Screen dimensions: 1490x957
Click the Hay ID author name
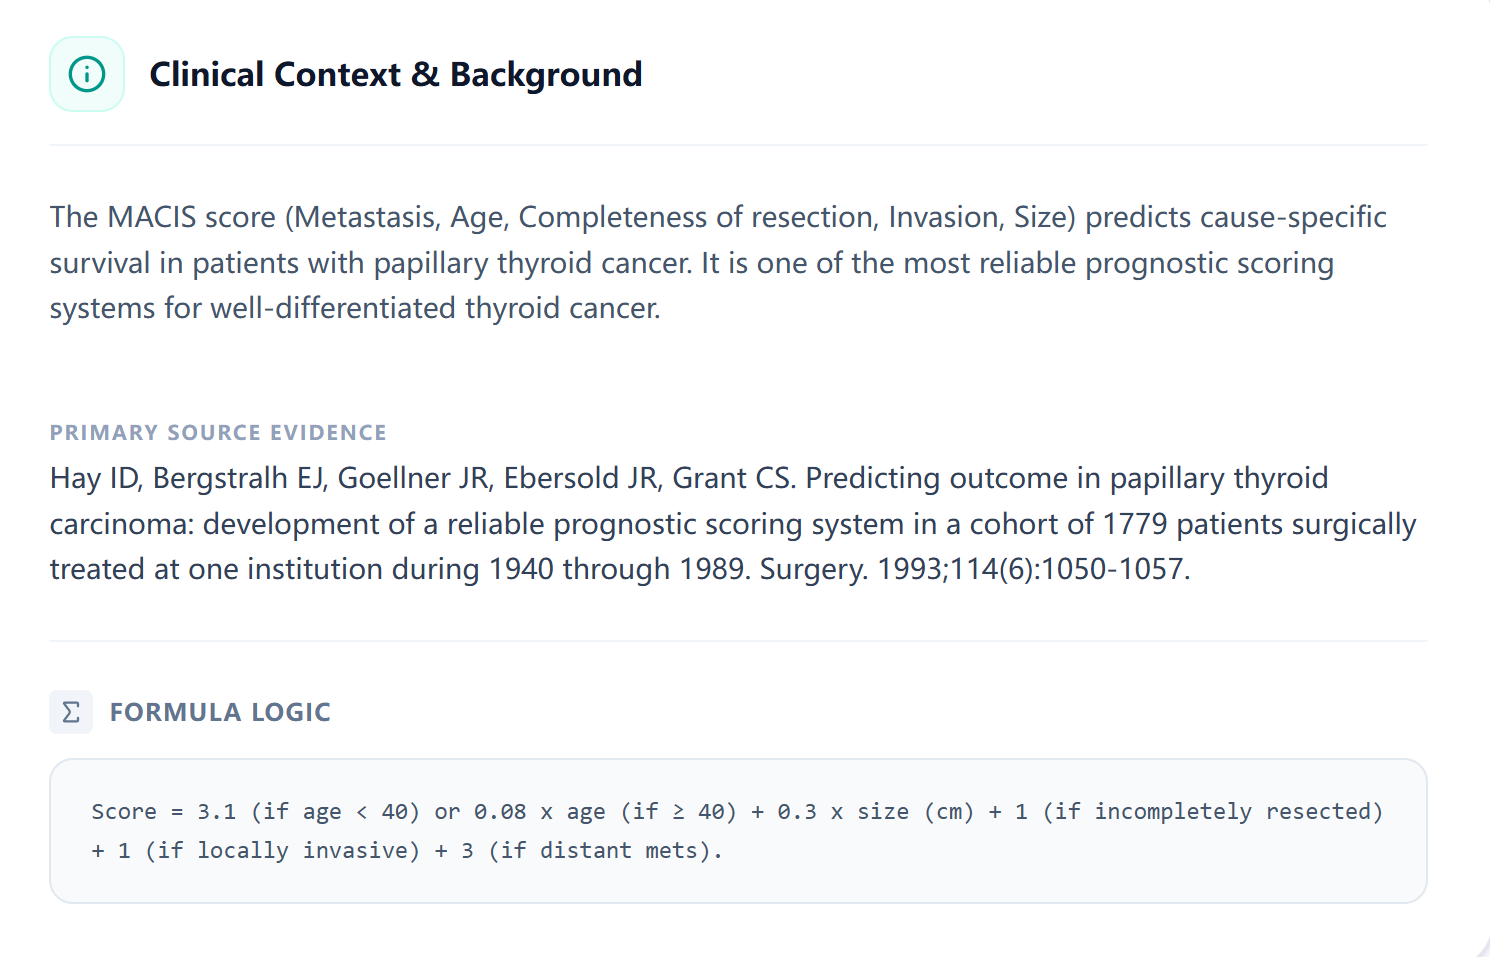[95, 478]
